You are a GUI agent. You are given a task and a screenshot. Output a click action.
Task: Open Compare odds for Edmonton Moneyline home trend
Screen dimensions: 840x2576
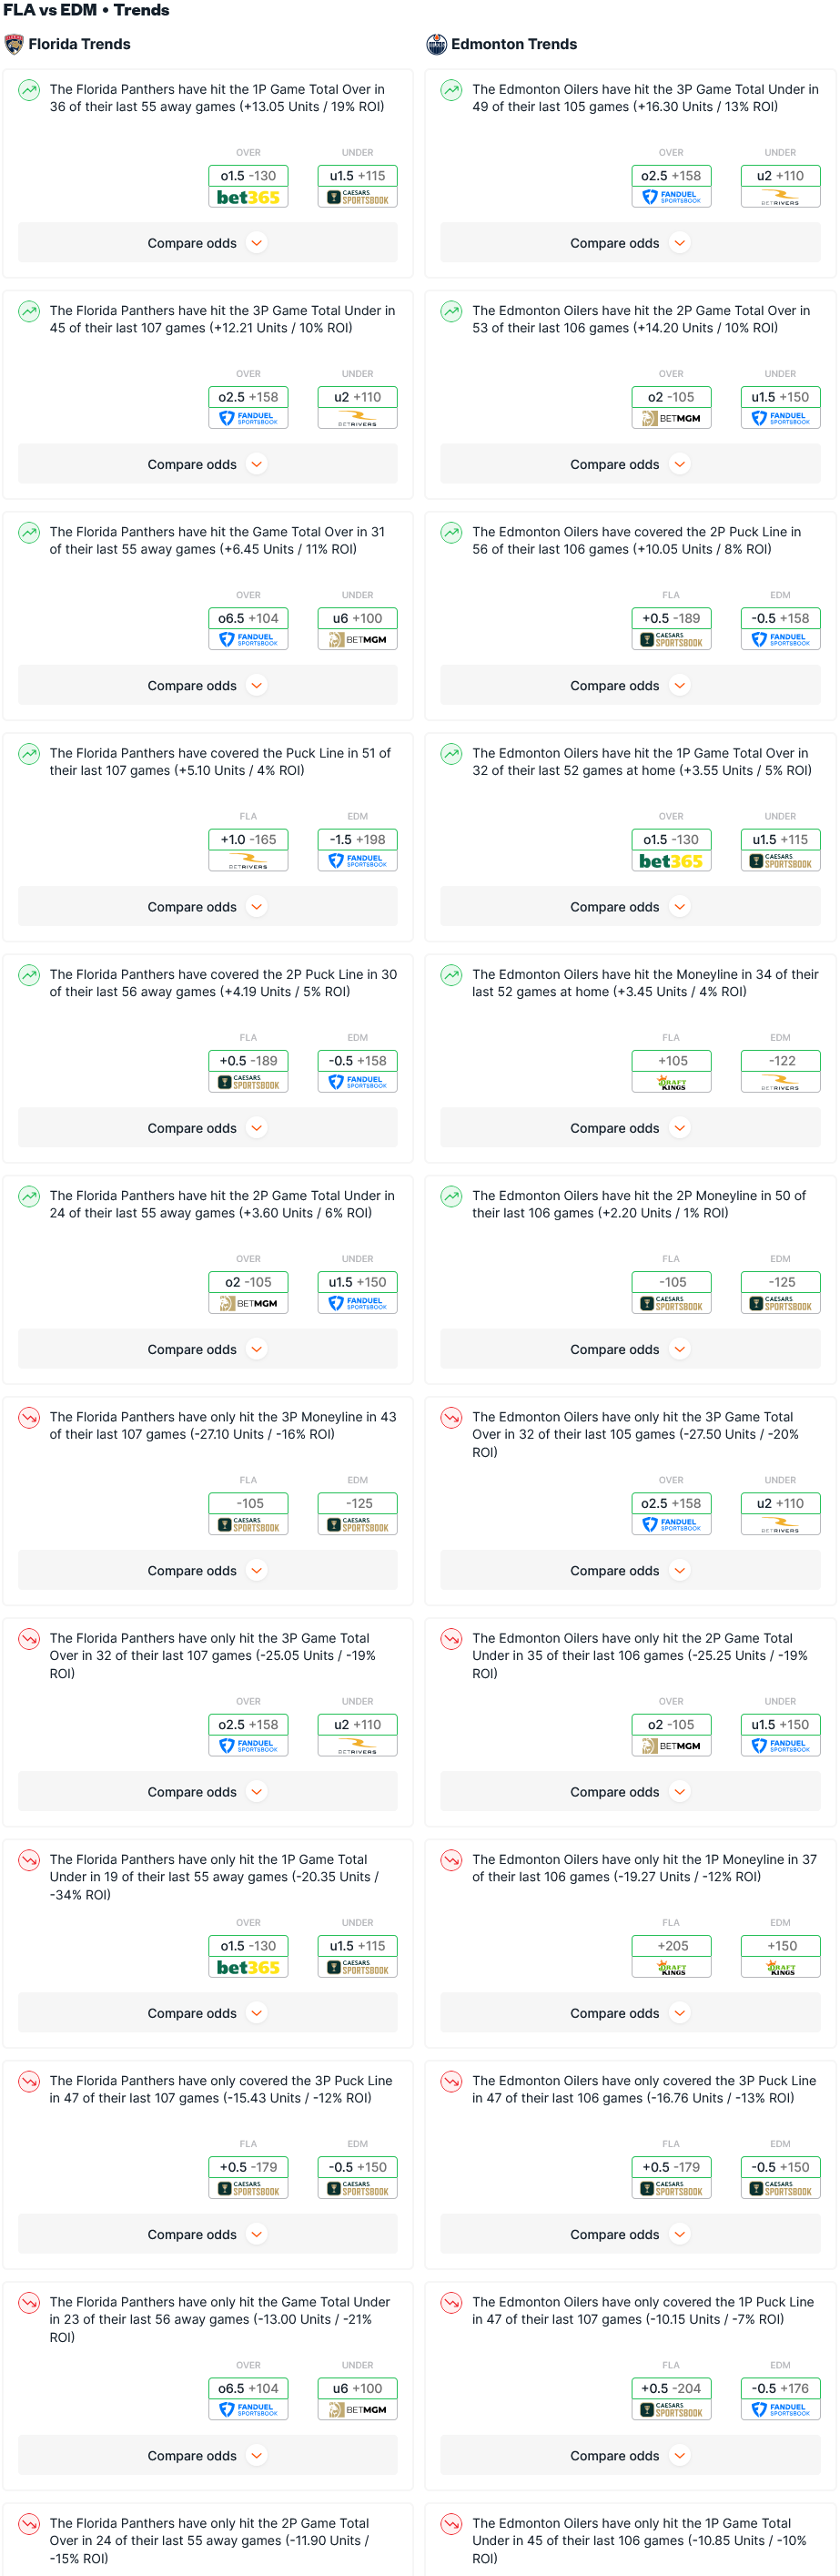tap(630, 1128)
